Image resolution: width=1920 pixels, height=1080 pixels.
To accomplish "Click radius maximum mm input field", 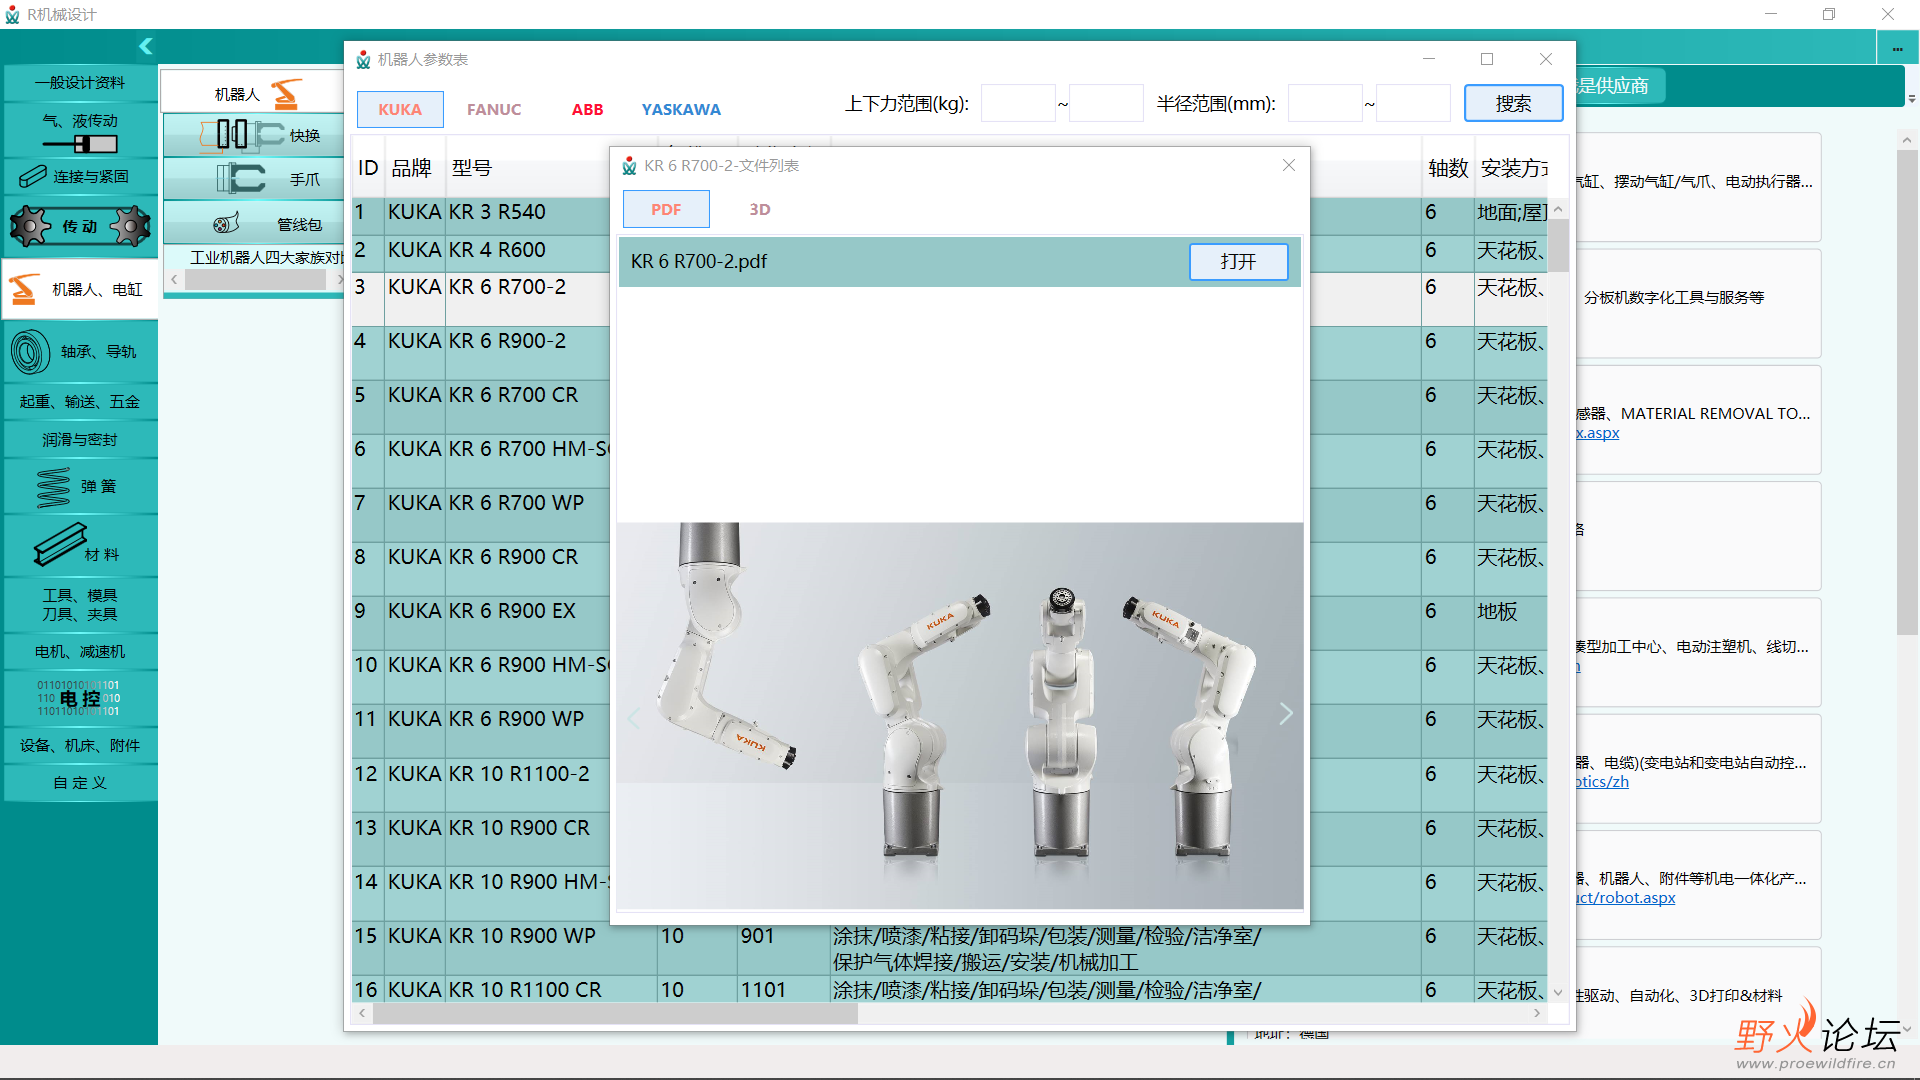I will coord(1413,103).
